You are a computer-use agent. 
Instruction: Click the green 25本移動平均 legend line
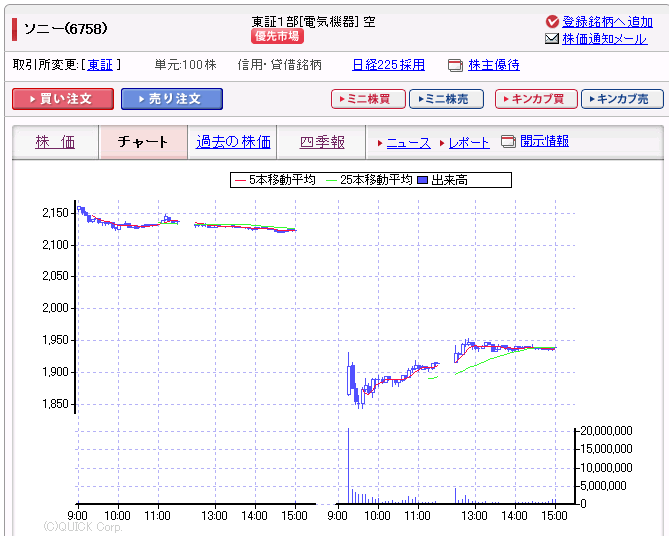[332, 181]
